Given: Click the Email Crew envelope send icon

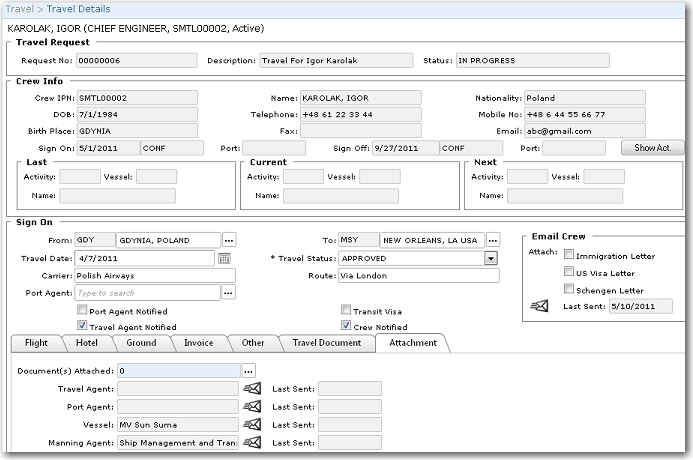Looking at the screenshot, I should [x=541, y=306].
